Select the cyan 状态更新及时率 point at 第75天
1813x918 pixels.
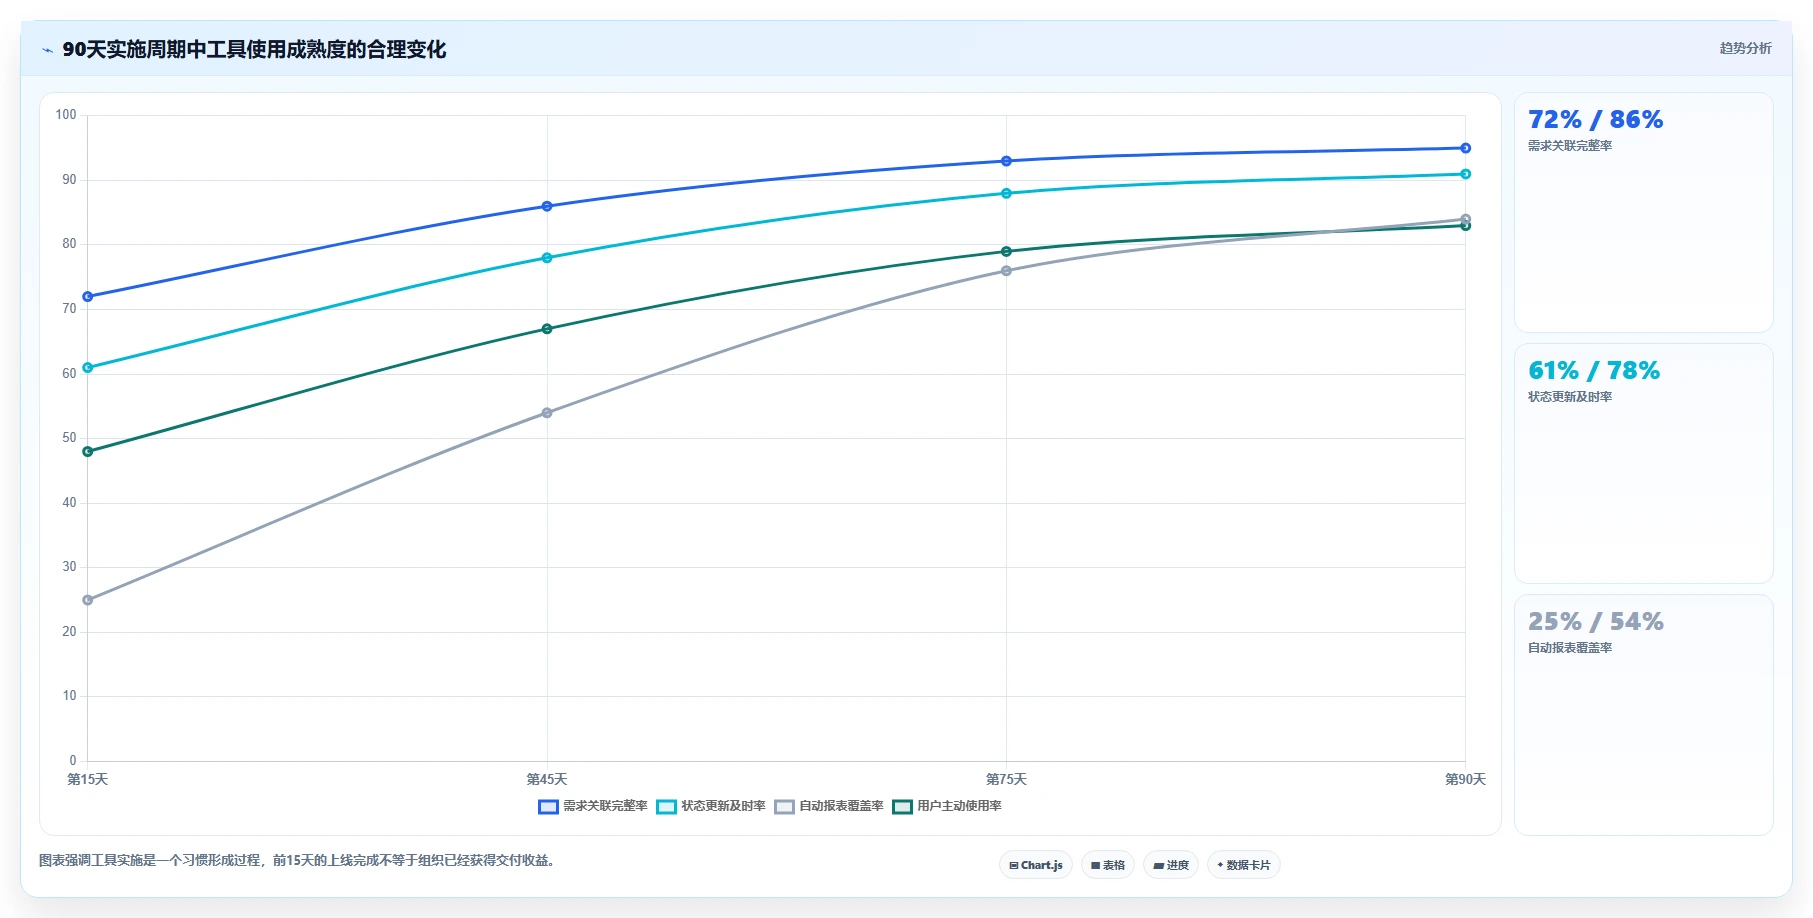(x=1006, y=193)
